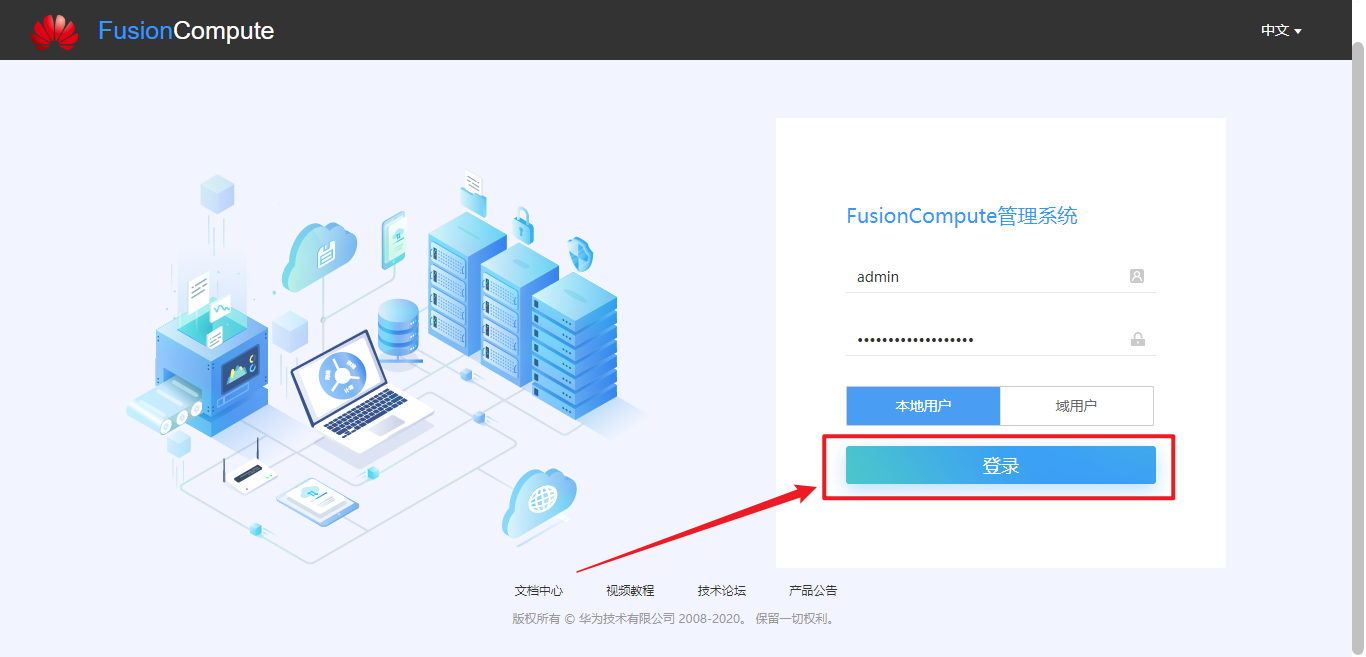
Task: Click the globe cloud illustration icon
Action: [540, 502]
